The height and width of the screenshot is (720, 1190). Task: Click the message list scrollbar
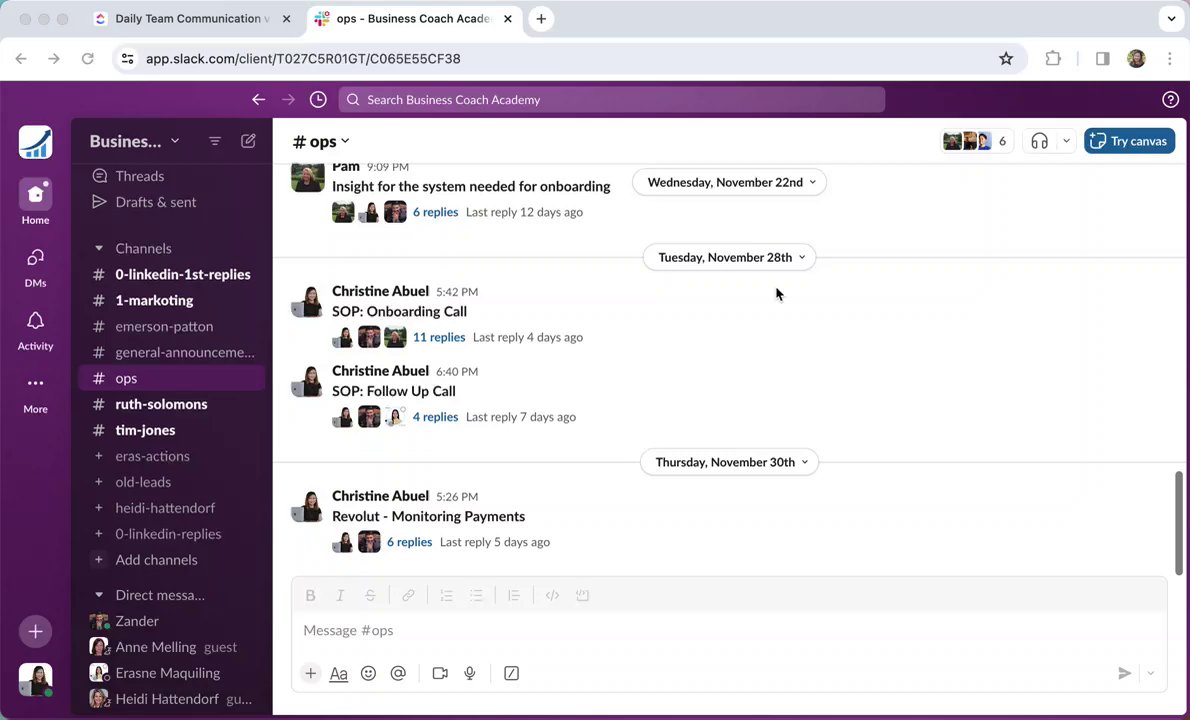point(1179,523)
